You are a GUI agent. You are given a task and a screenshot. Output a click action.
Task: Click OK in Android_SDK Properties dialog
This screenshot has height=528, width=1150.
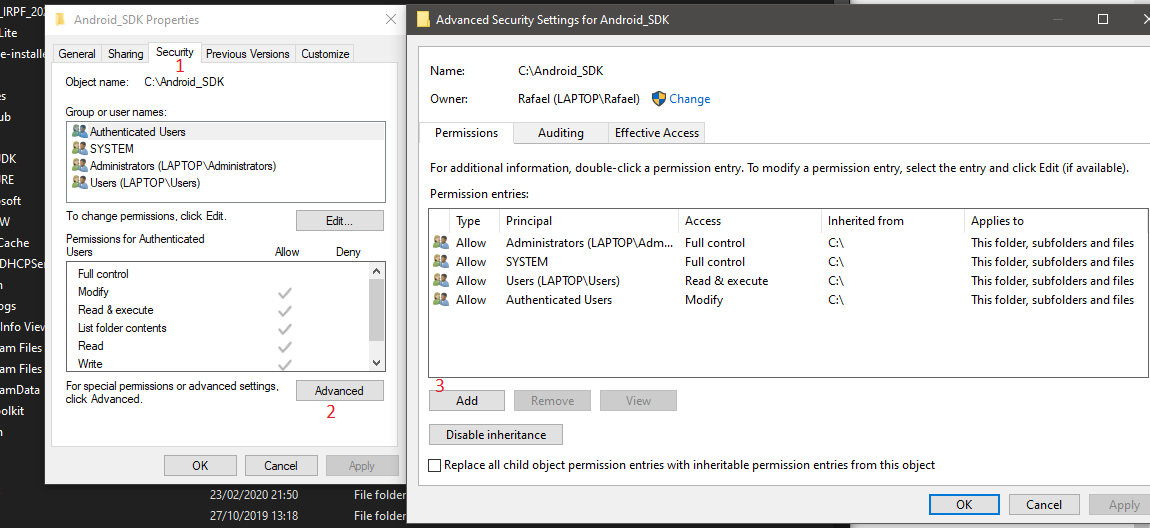[x=200, y=466]
